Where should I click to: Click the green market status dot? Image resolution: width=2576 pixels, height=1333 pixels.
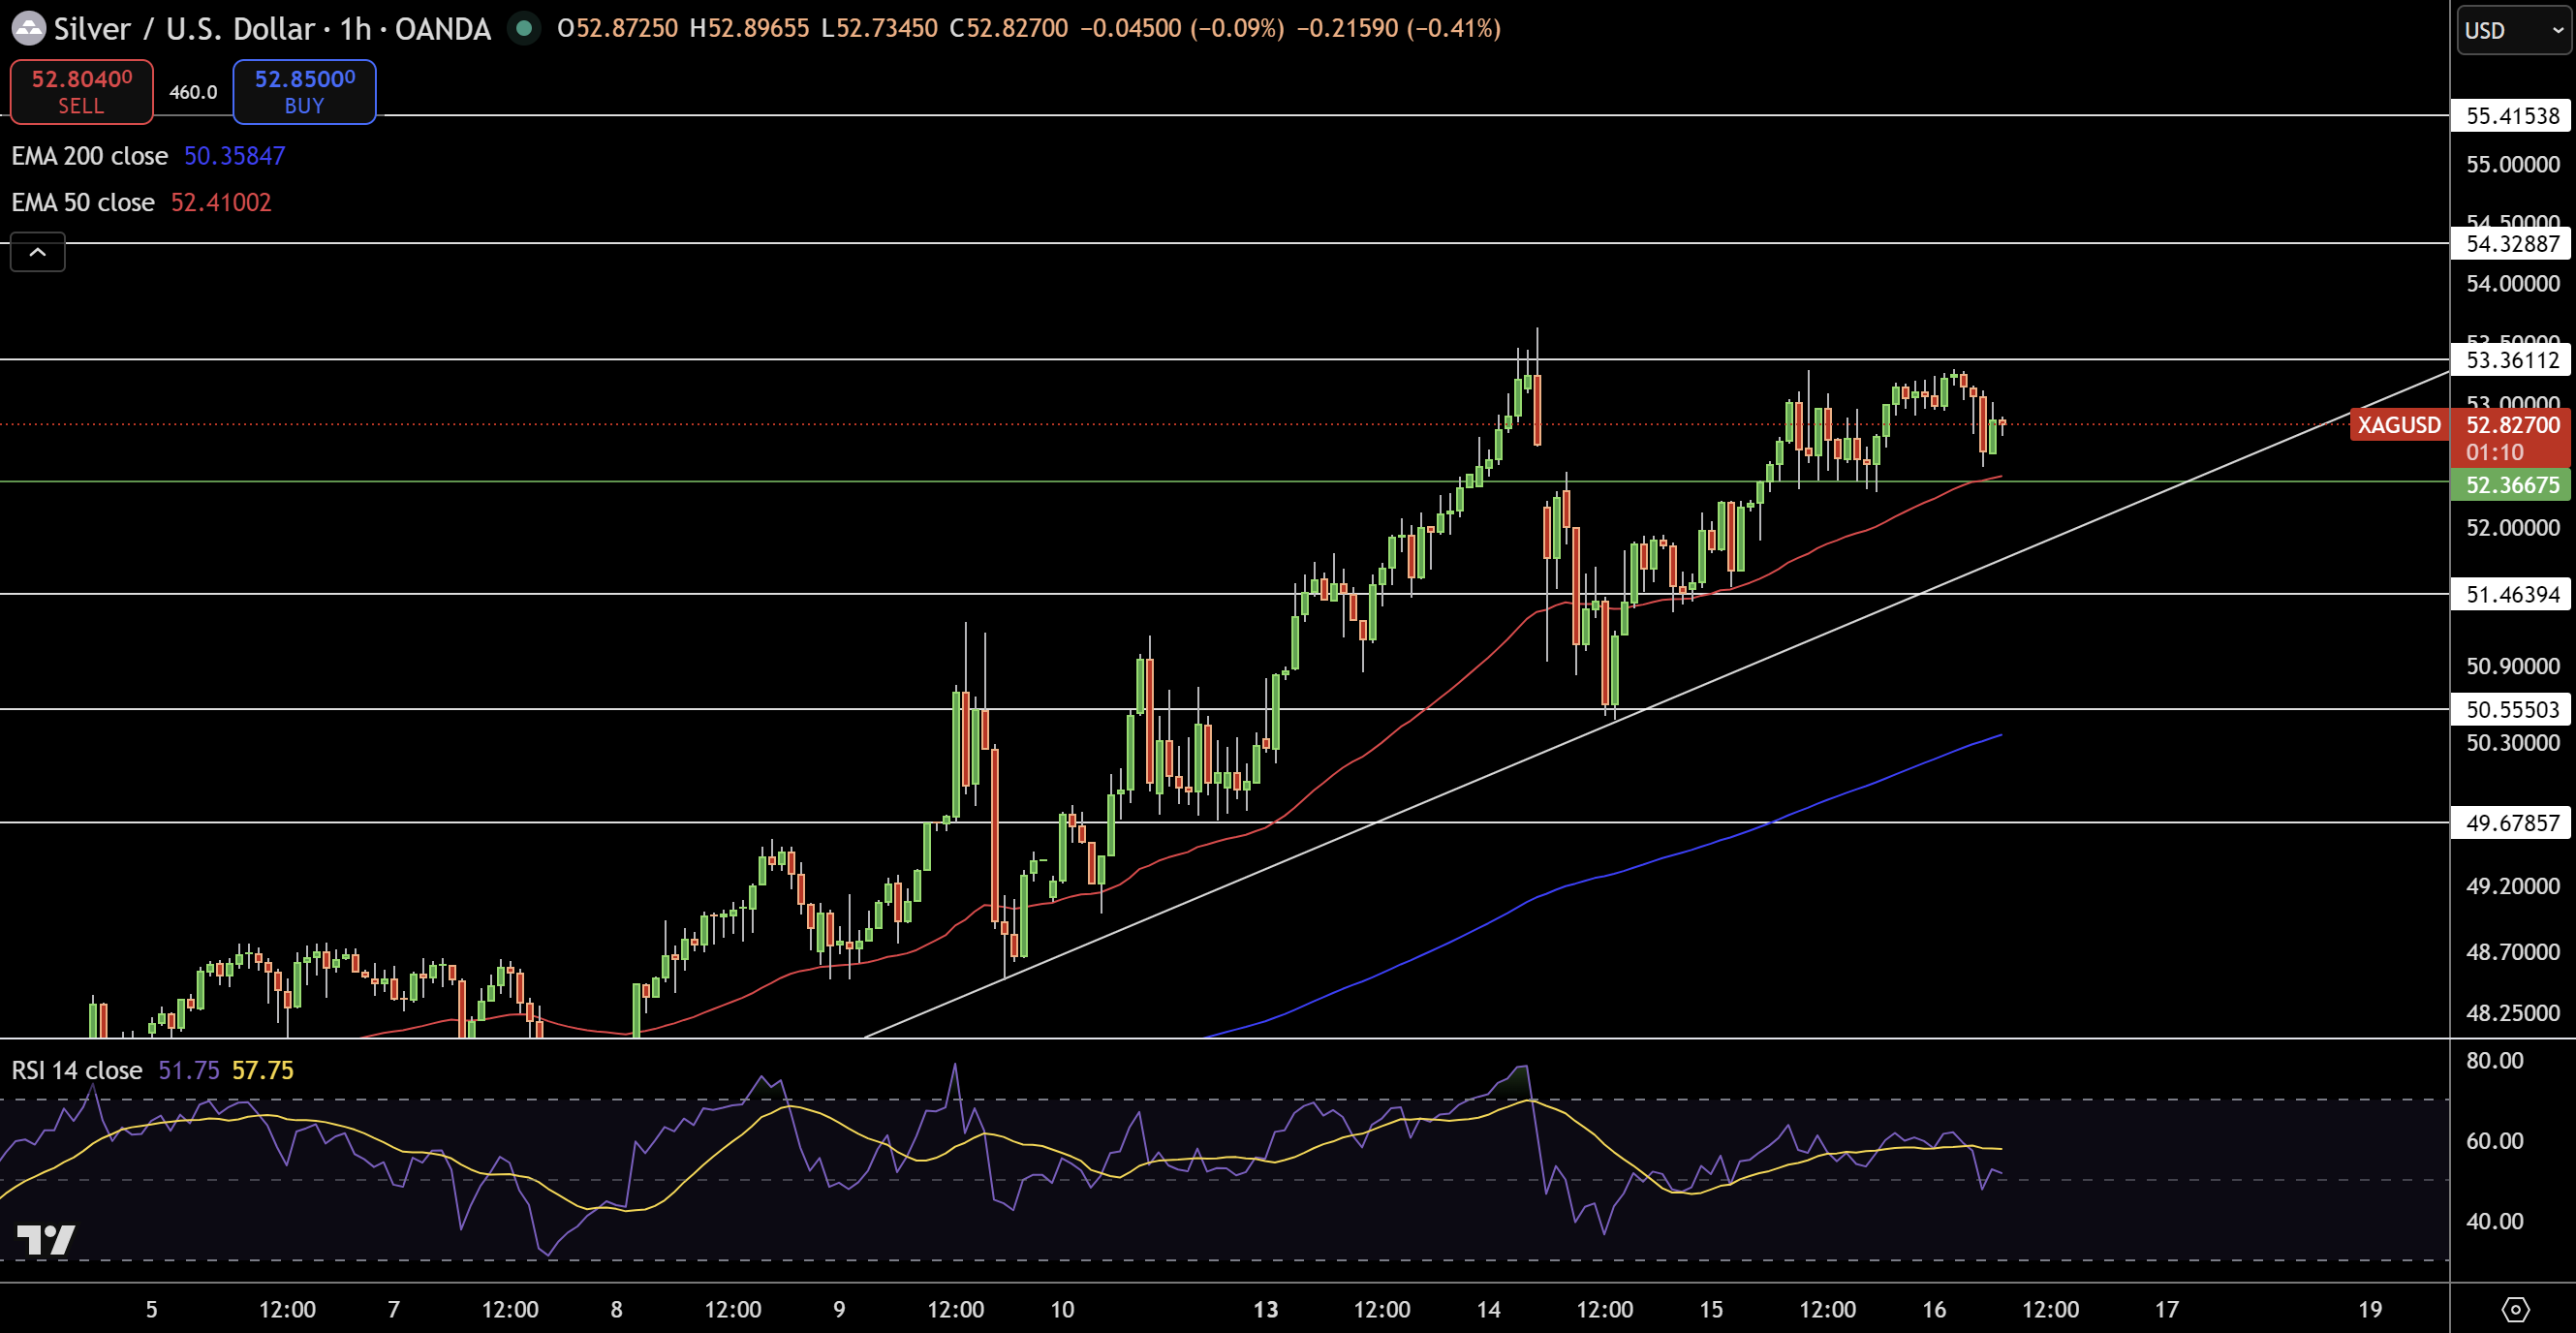(523, 28)
